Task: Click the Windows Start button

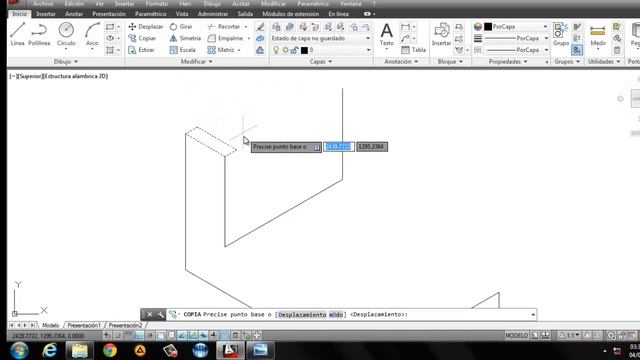Action: [x=19, y=350]
